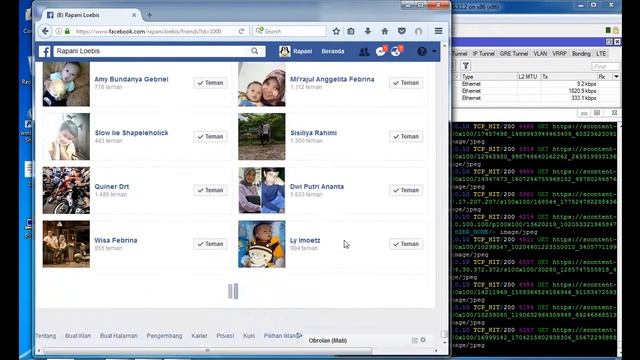The height and width of the screenshot is (360, 640).
Task: Open Facebook help question mark icon
Action: click(x=422, y=51)
